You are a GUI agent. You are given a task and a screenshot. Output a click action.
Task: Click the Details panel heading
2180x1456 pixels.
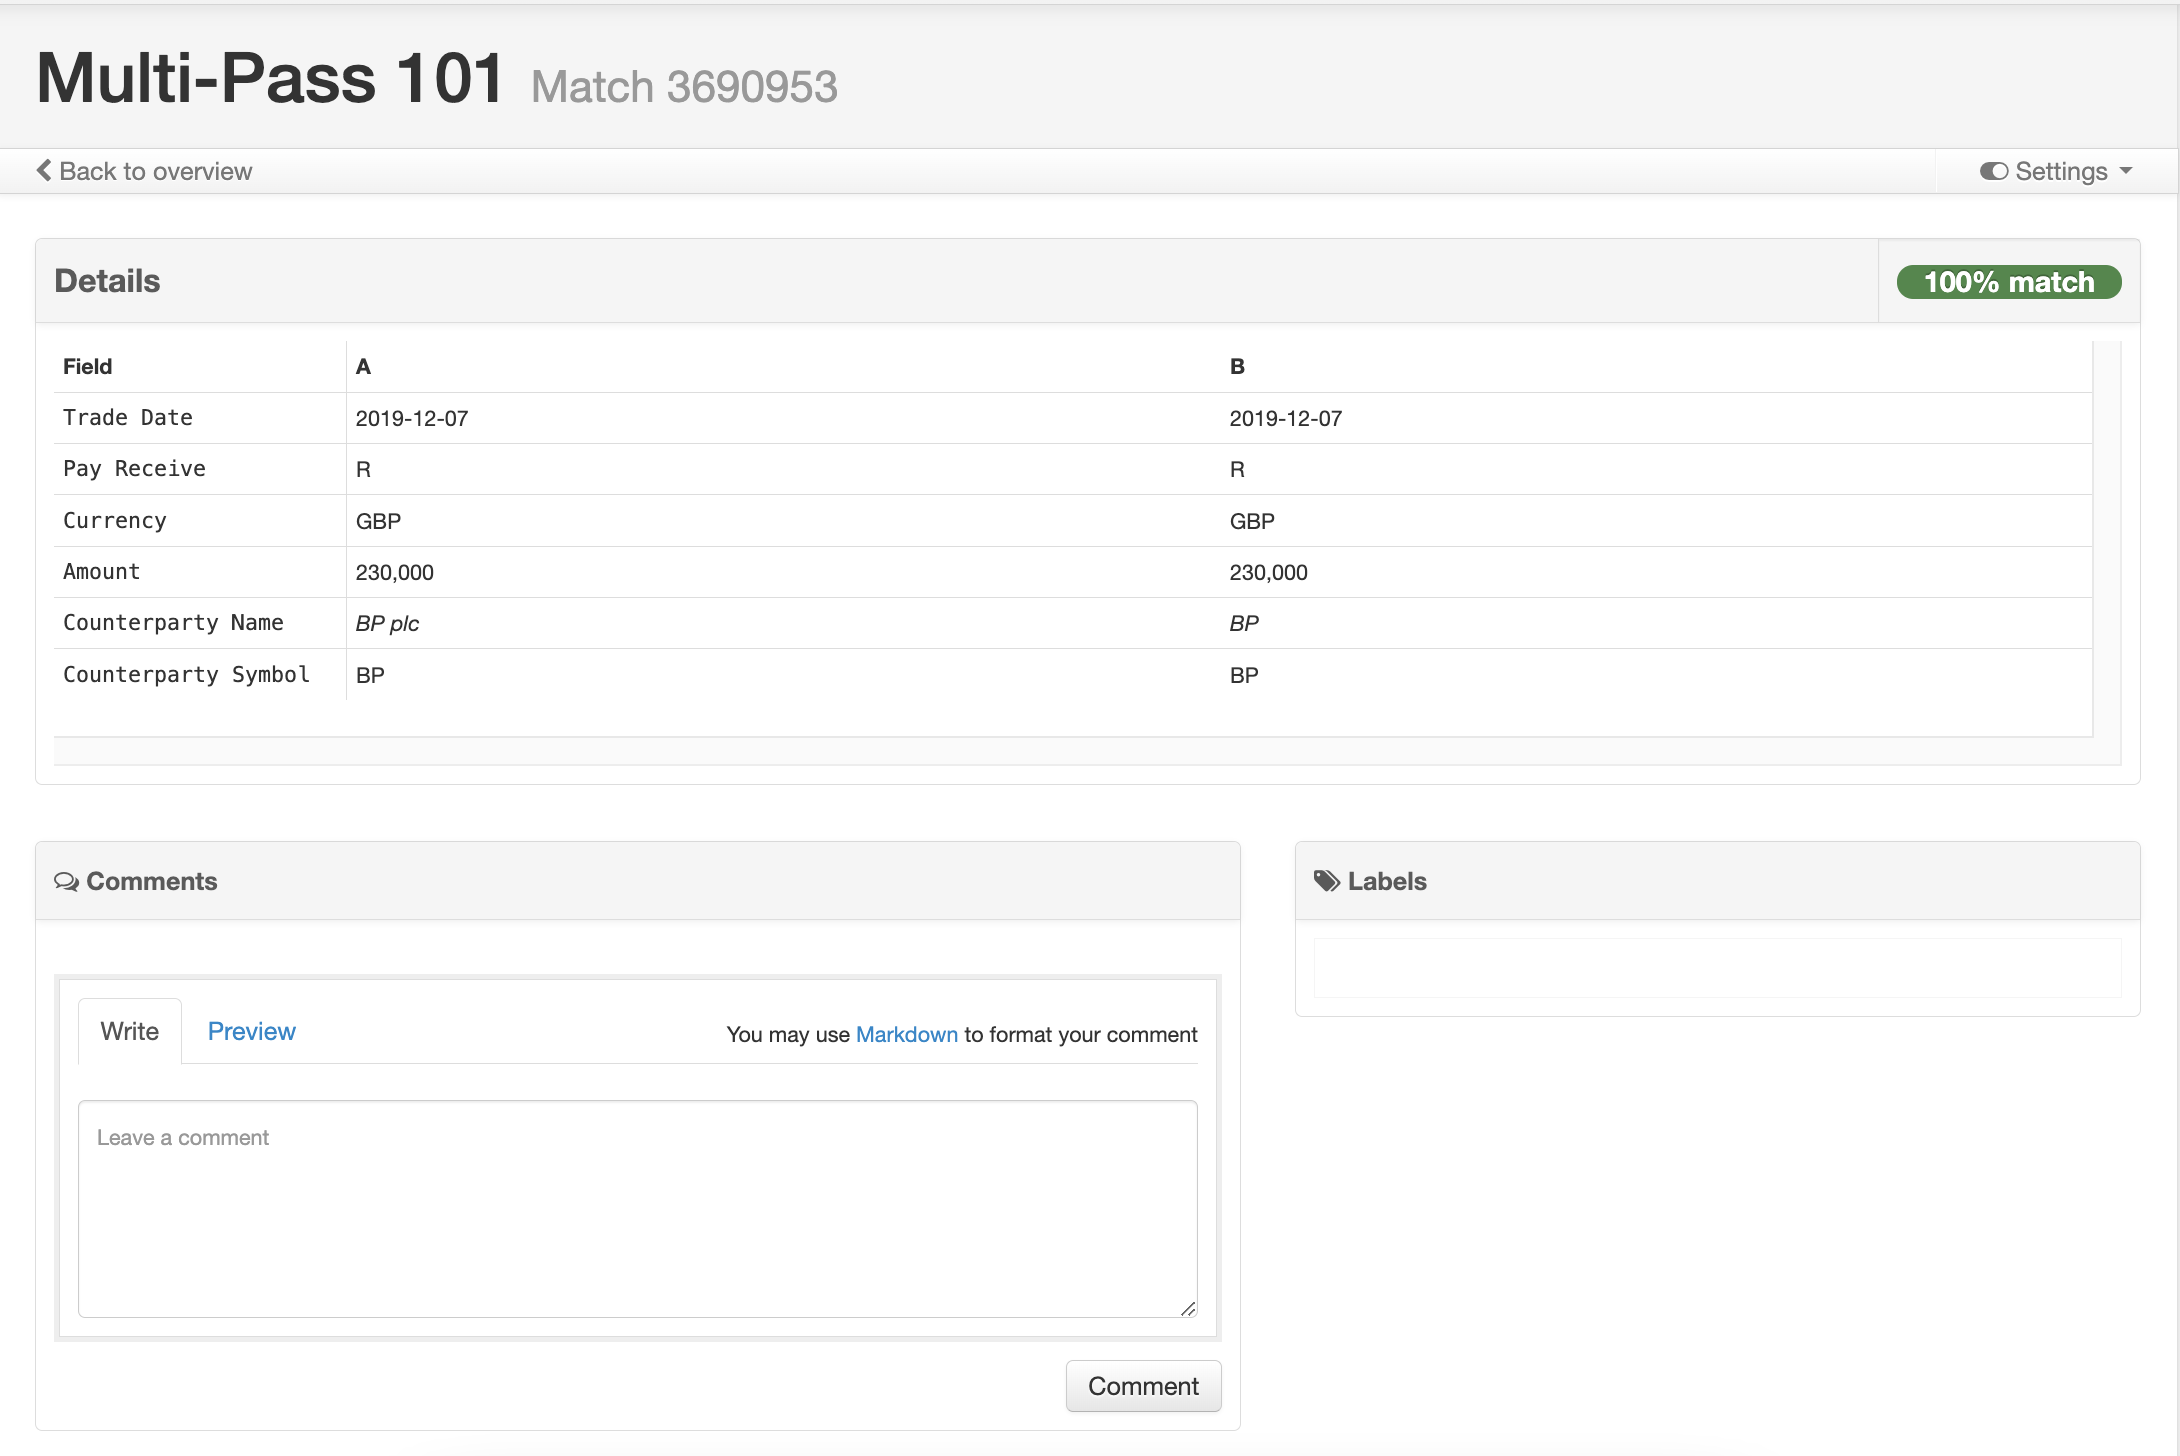point(107,281)
